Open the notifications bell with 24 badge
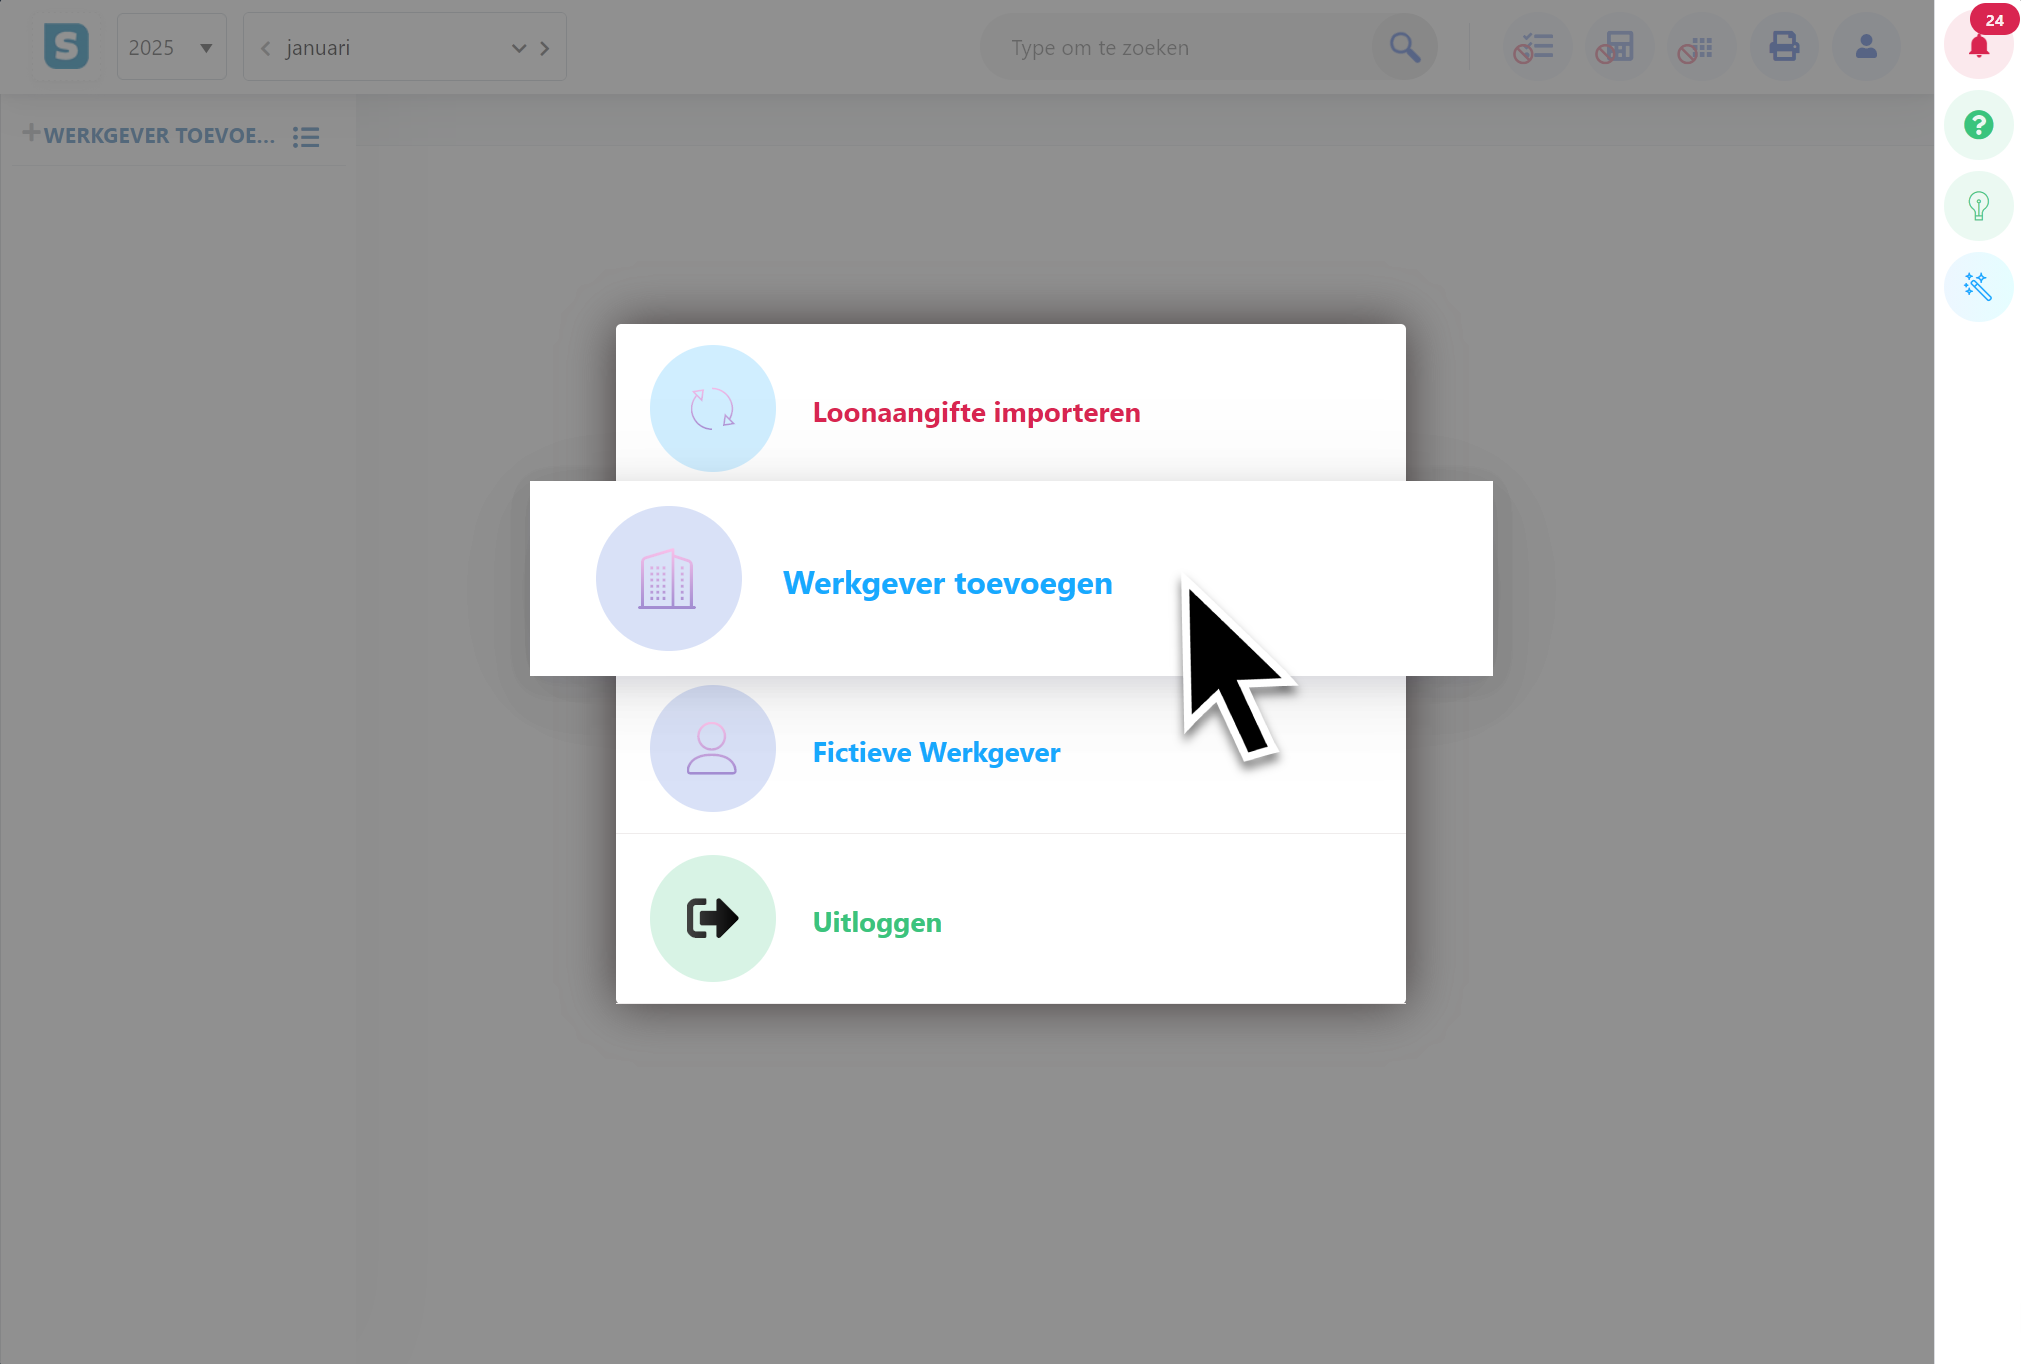Viewport: 2021px width, 1364px height. pos(1977,46)
